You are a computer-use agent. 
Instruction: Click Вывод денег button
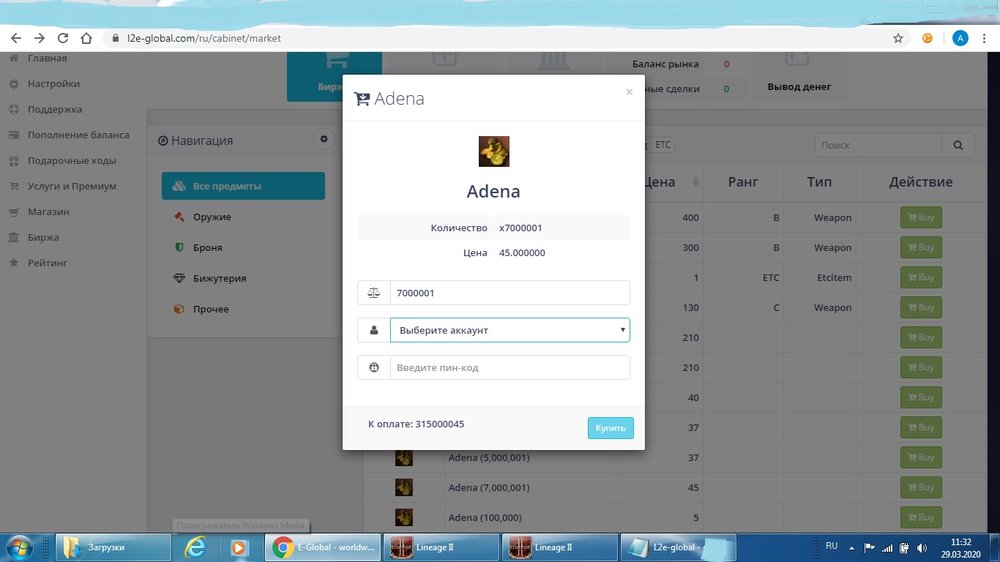tap(798, 87)
